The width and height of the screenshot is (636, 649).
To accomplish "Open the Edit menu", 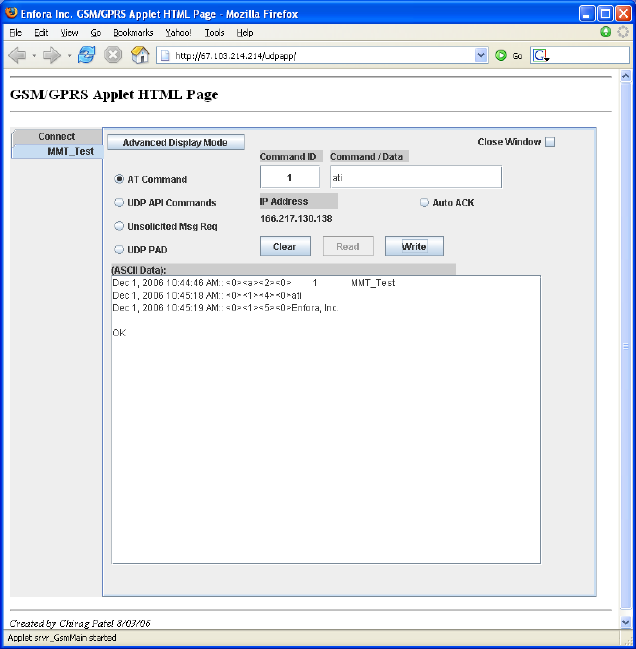I will pos(41,33).
